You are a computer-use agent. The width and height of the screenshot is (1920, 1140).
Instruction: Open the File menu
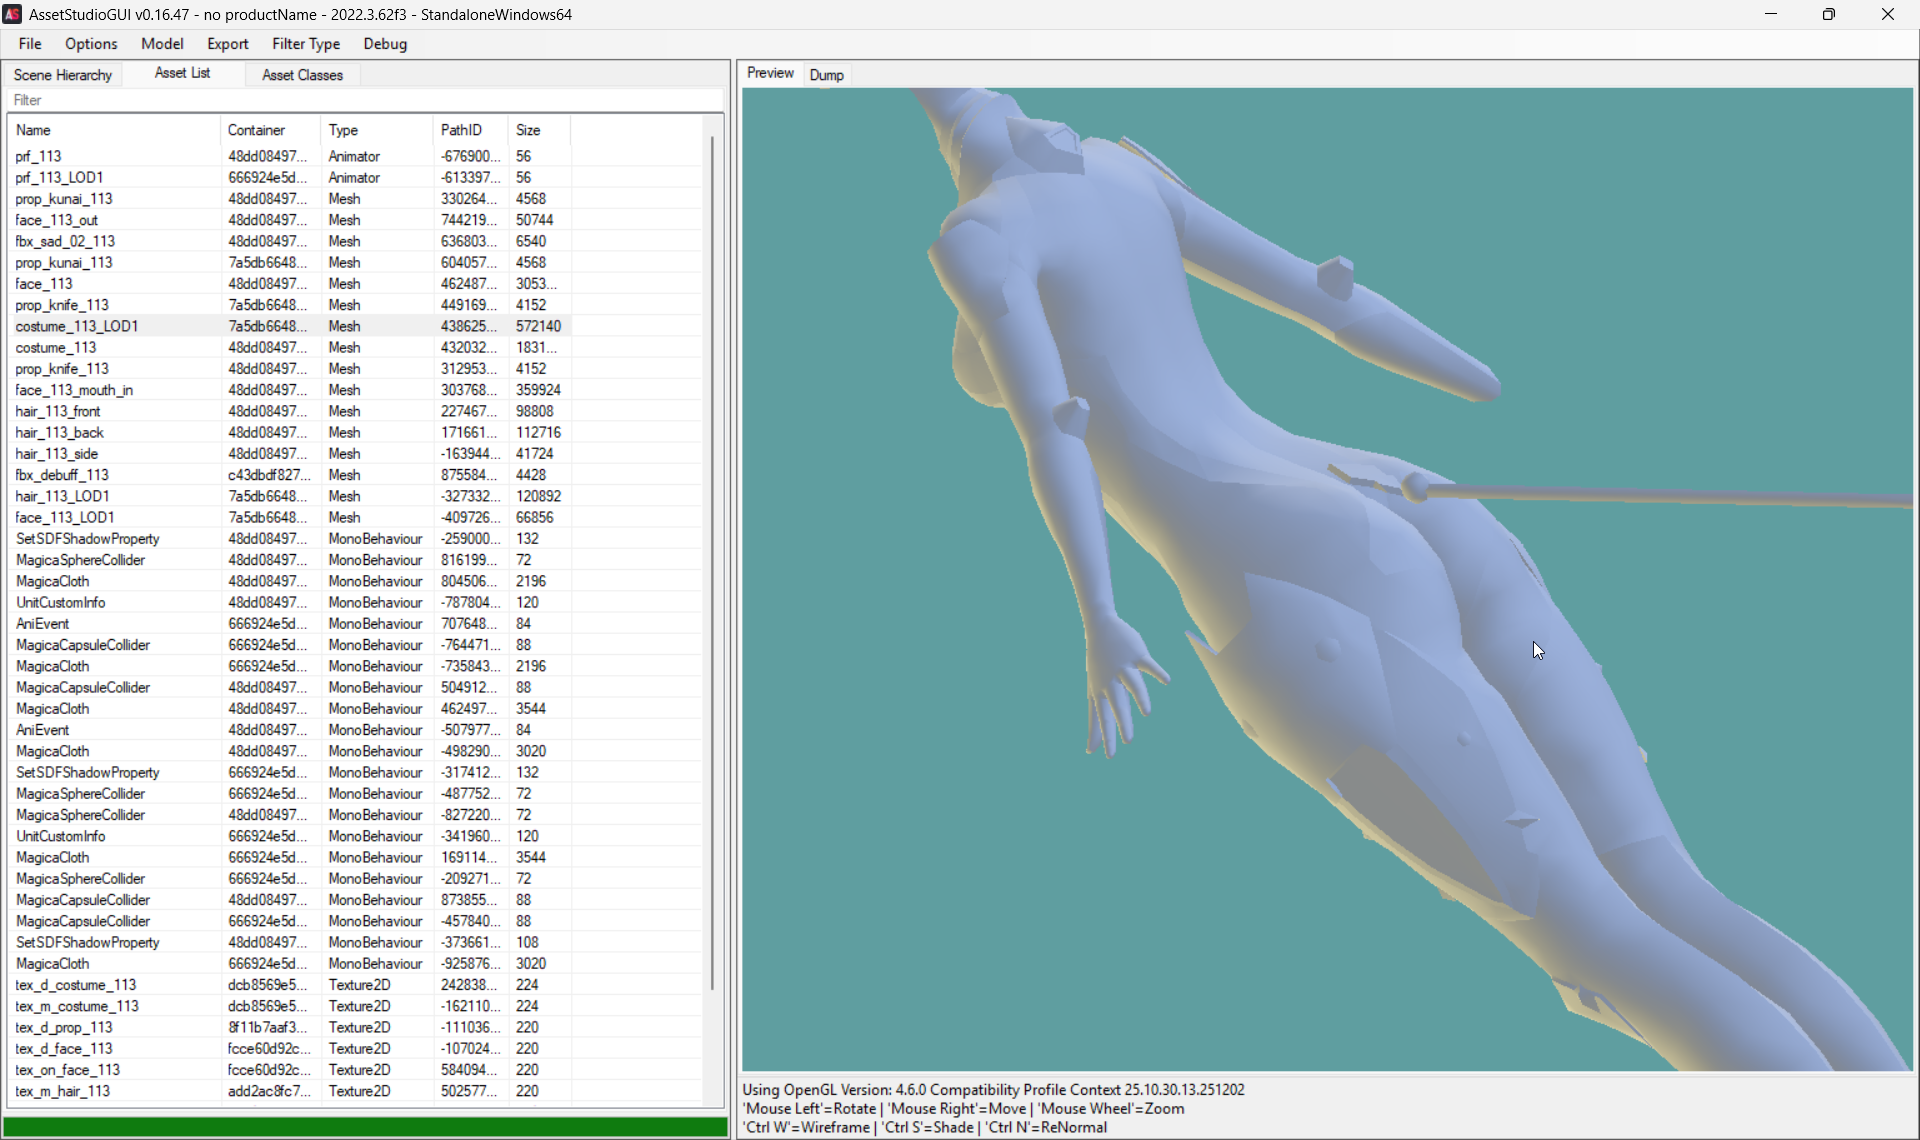pyautogui.click(x=30, y=44)
